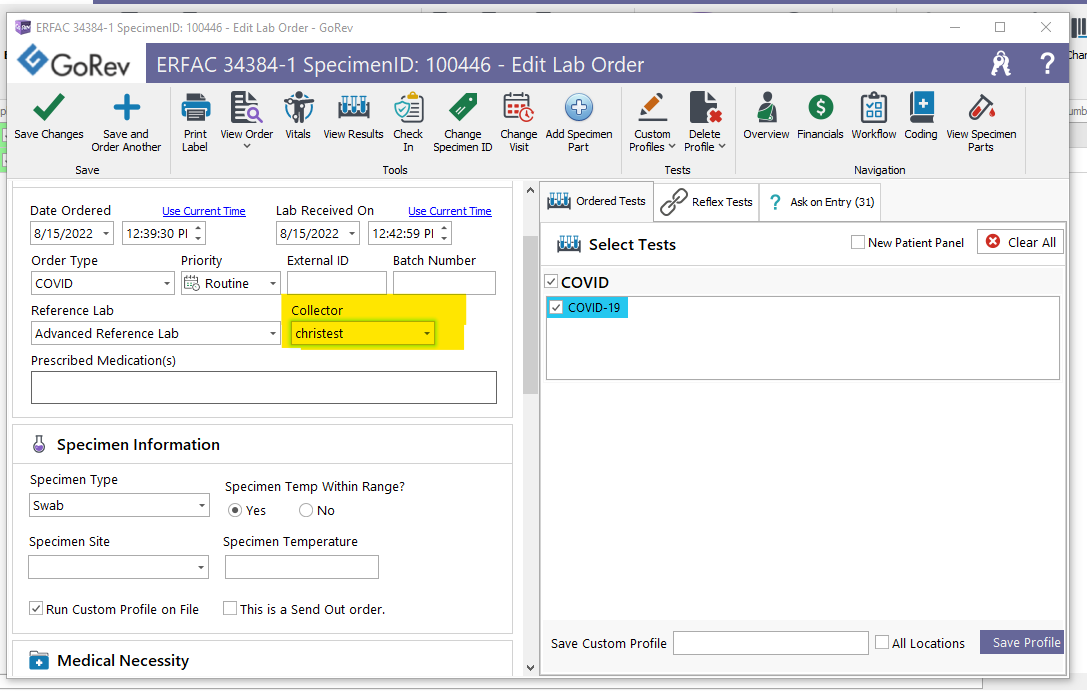Open Change Specimen ID tool
The height and width of the screenshot is (691, 1087).
(x=462, y=120)
